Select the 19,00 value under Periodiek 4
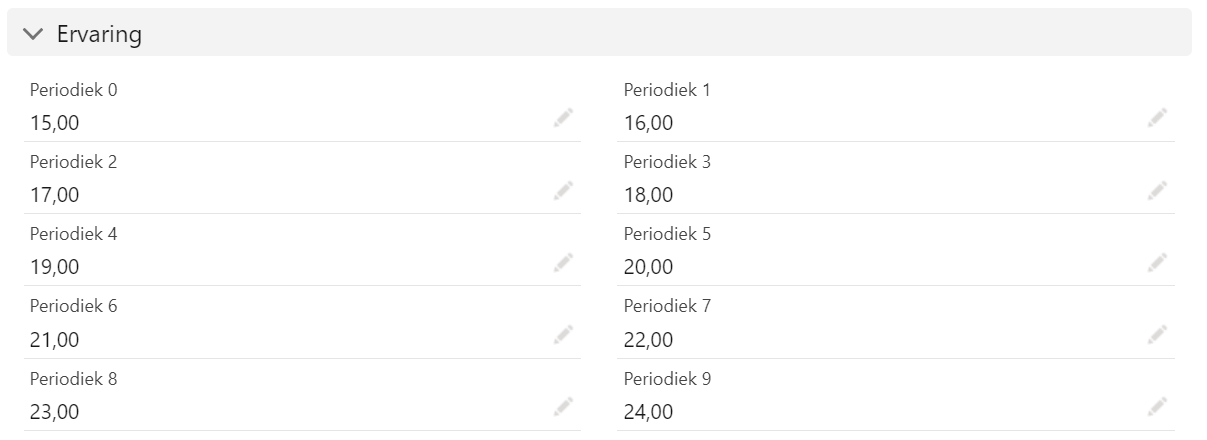The width and height of the screenshot is (1207, 440). point(54,267)
